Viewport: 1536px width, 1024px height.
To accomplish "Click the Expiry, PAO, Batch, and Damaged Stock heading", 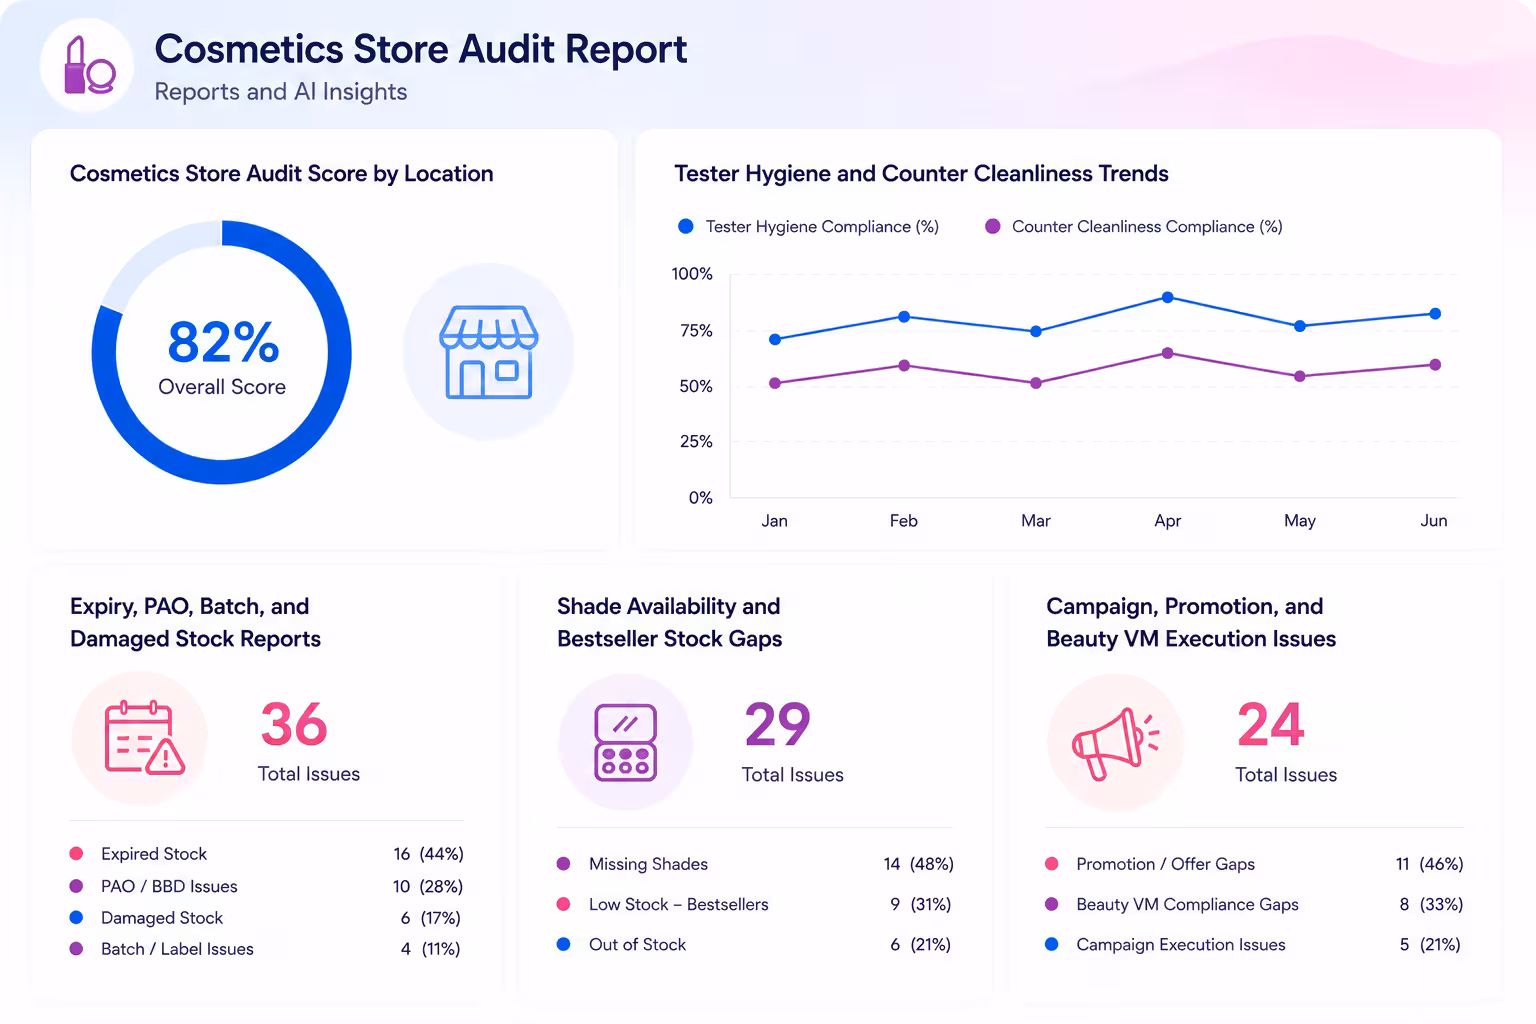I will [196, 623].
